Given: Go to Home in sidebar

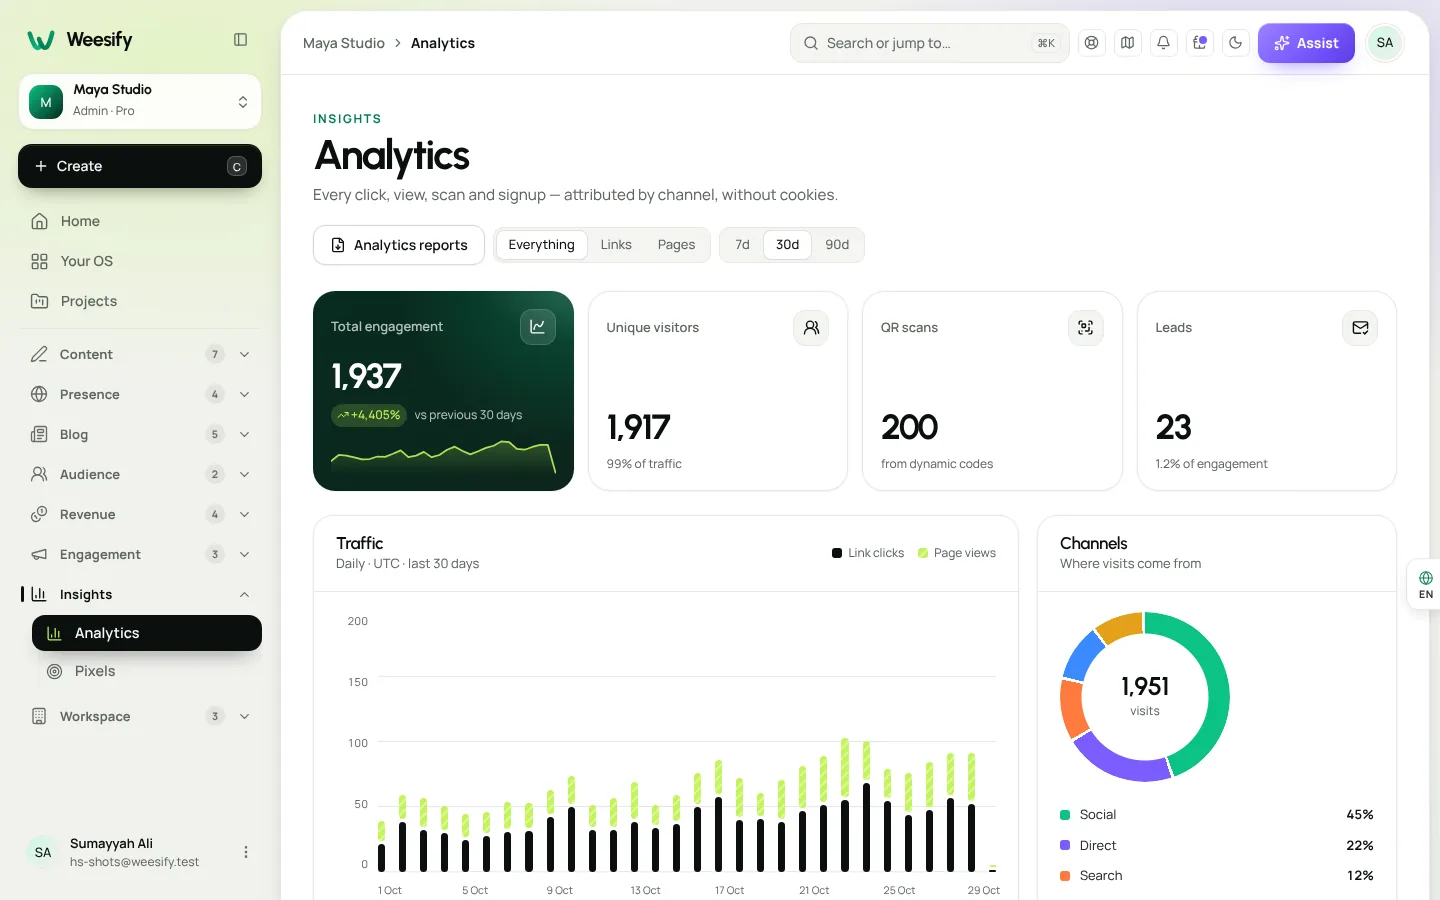Looking at the screenshot, I should pos(140,221).
